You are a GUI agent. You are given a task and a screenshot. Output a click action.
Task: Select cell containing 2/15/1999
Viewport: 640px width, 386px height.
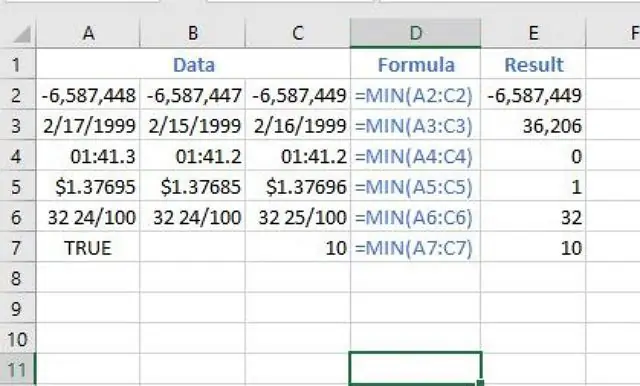[x=193, y=126]
